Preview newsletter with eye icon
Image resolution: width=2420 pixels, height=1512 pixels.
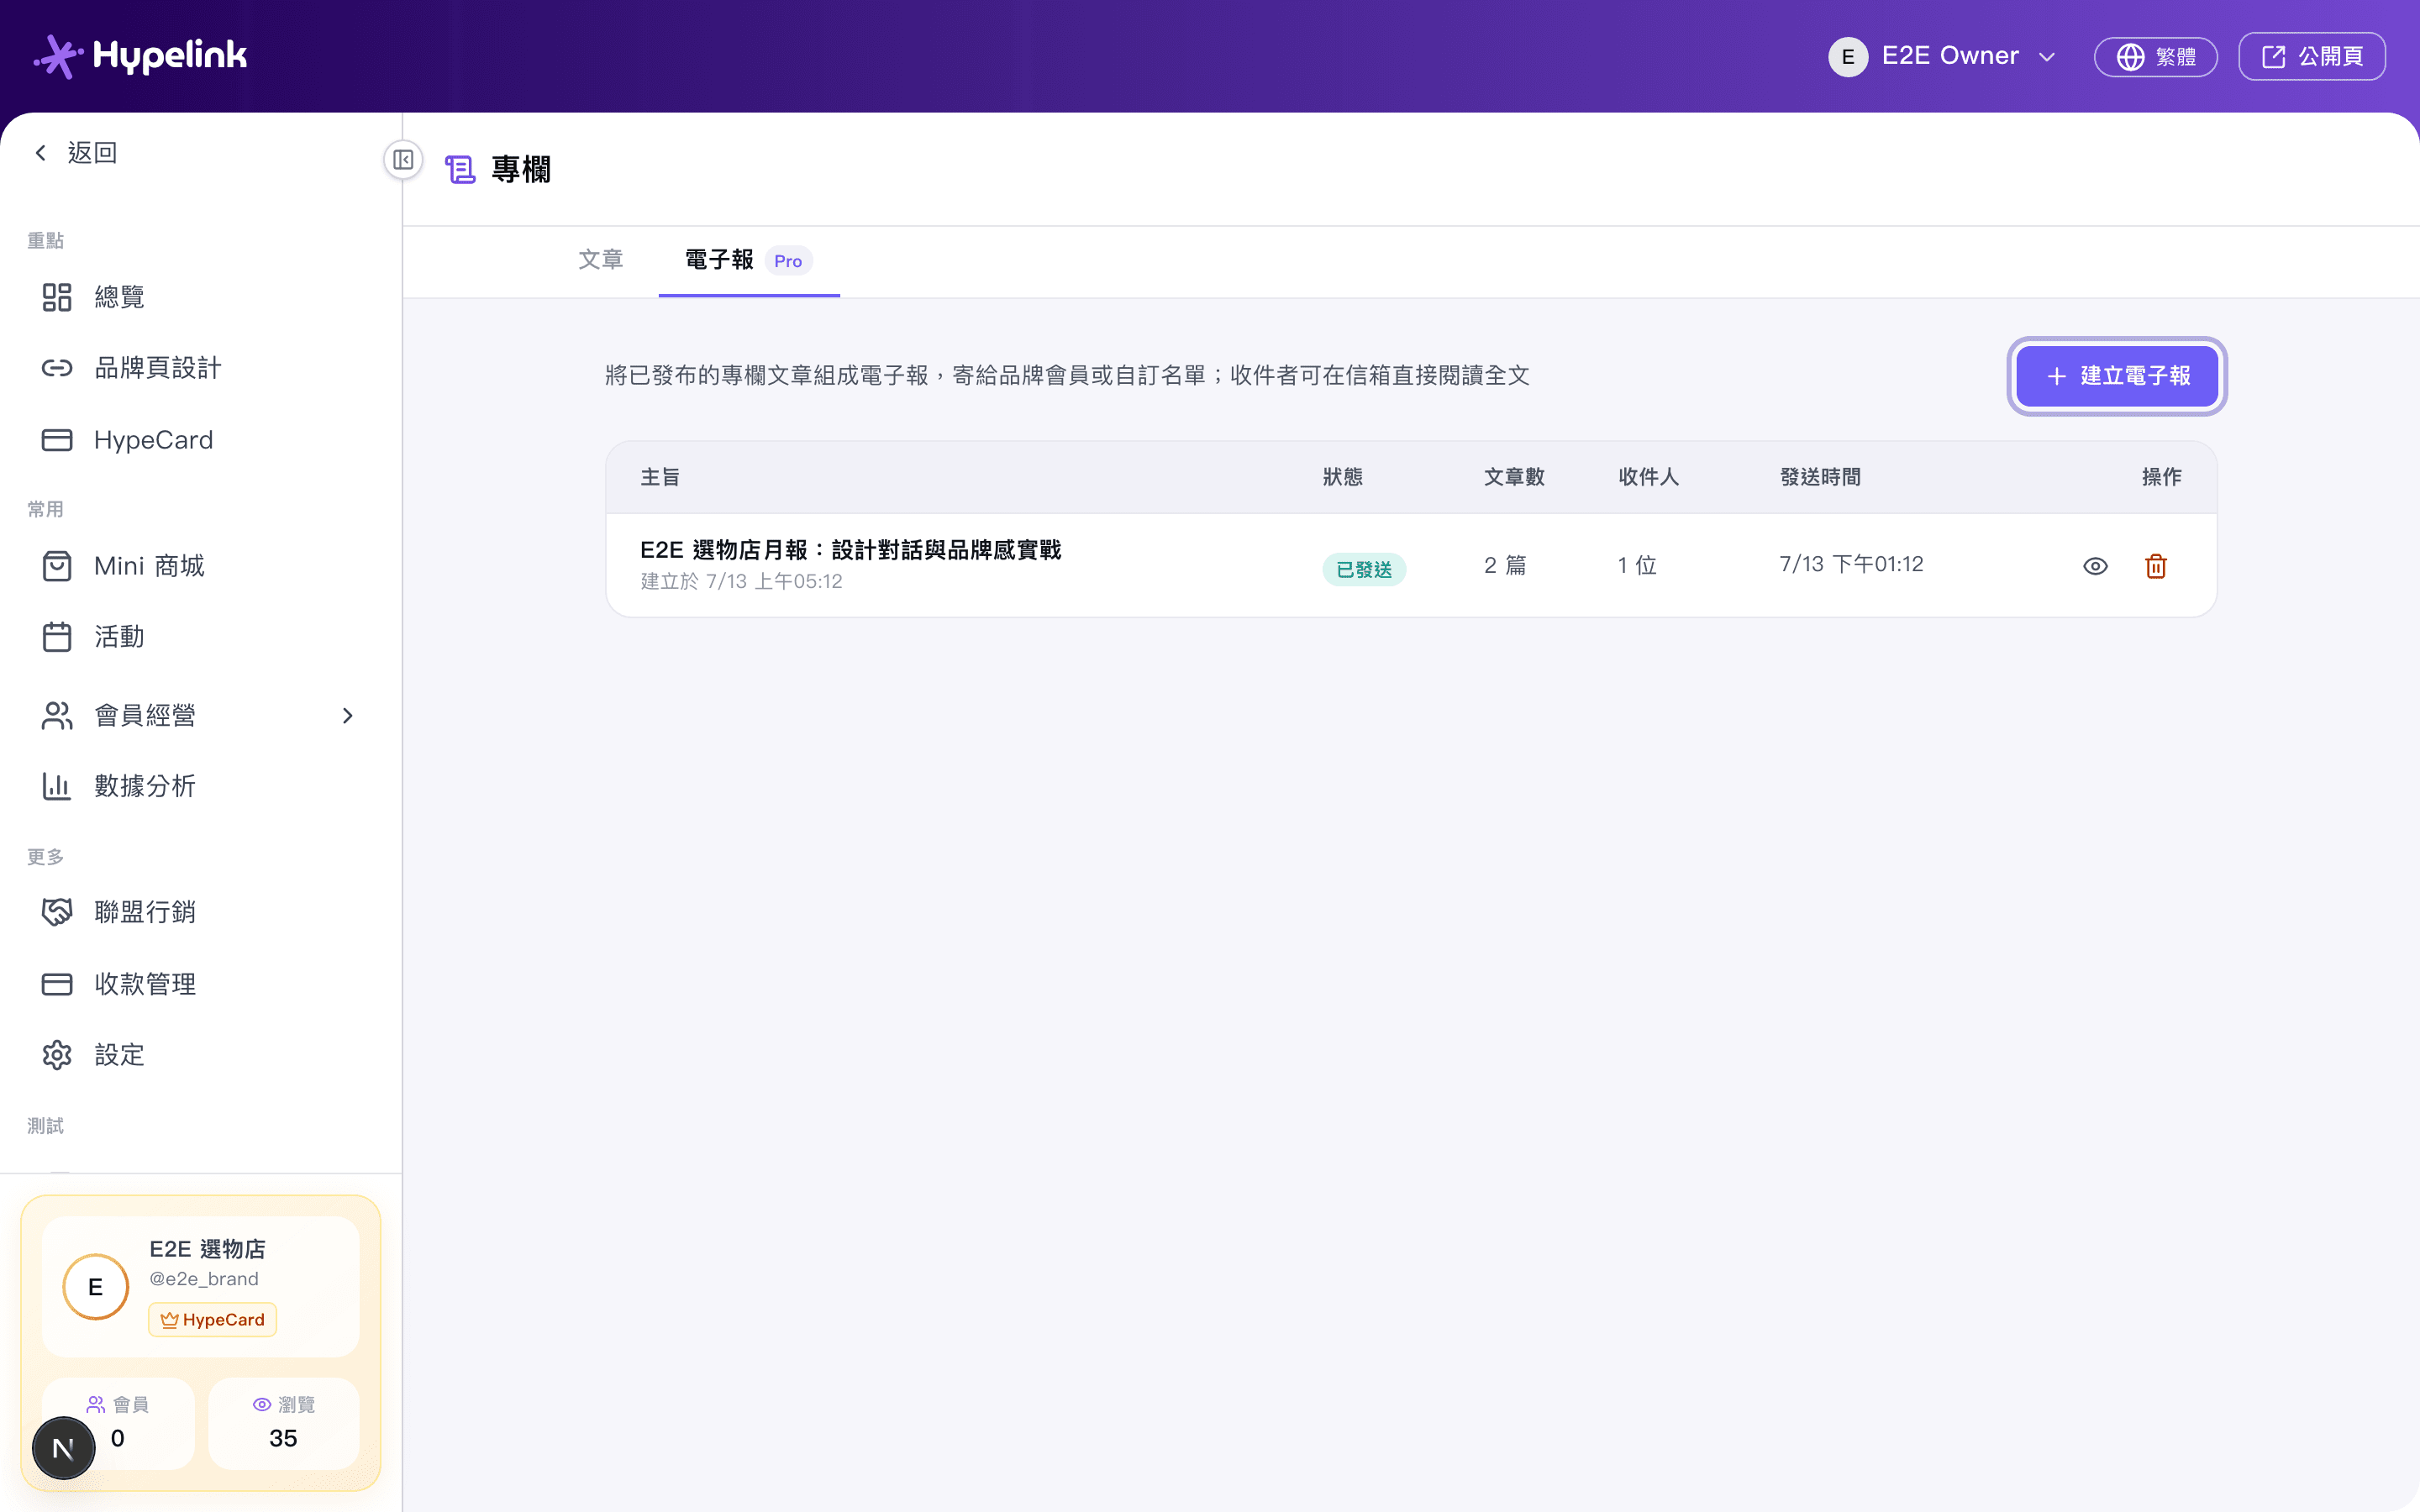(2095, 566)
